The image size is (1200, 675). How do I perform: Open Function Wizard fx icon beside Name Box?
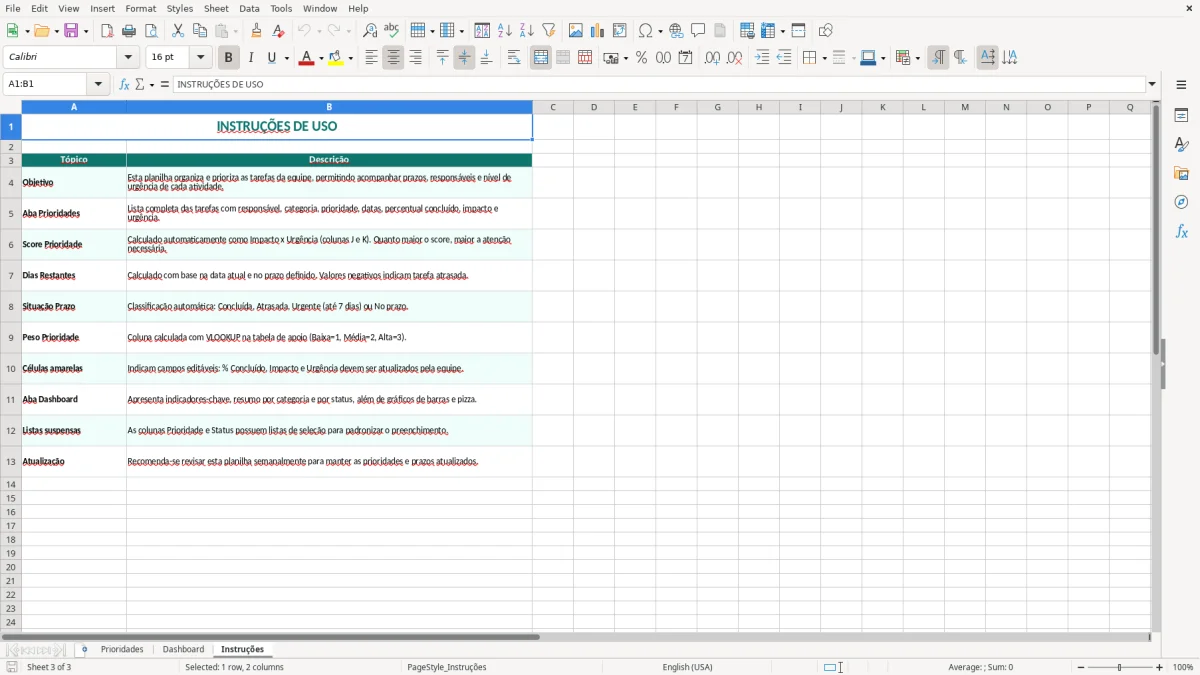(x=124, y=85)
